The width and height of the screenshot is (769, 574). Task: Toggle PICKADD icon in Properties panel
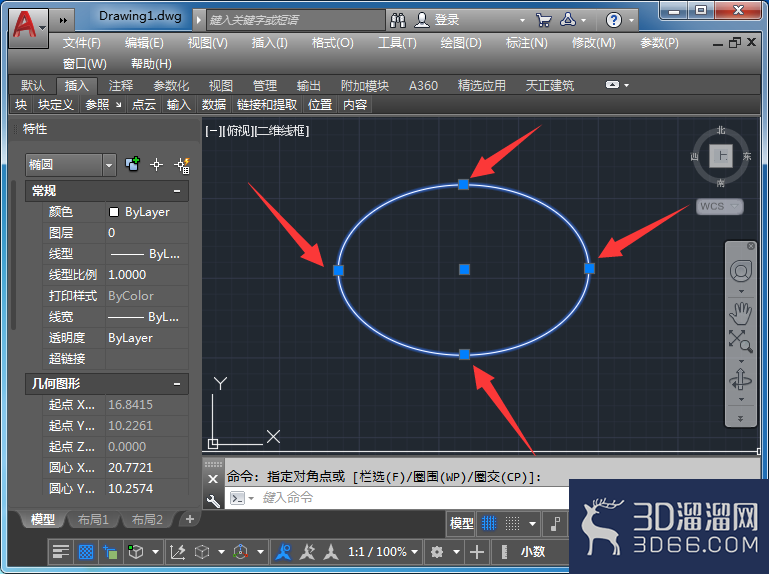pyautogui.click(x=132, y=164)
